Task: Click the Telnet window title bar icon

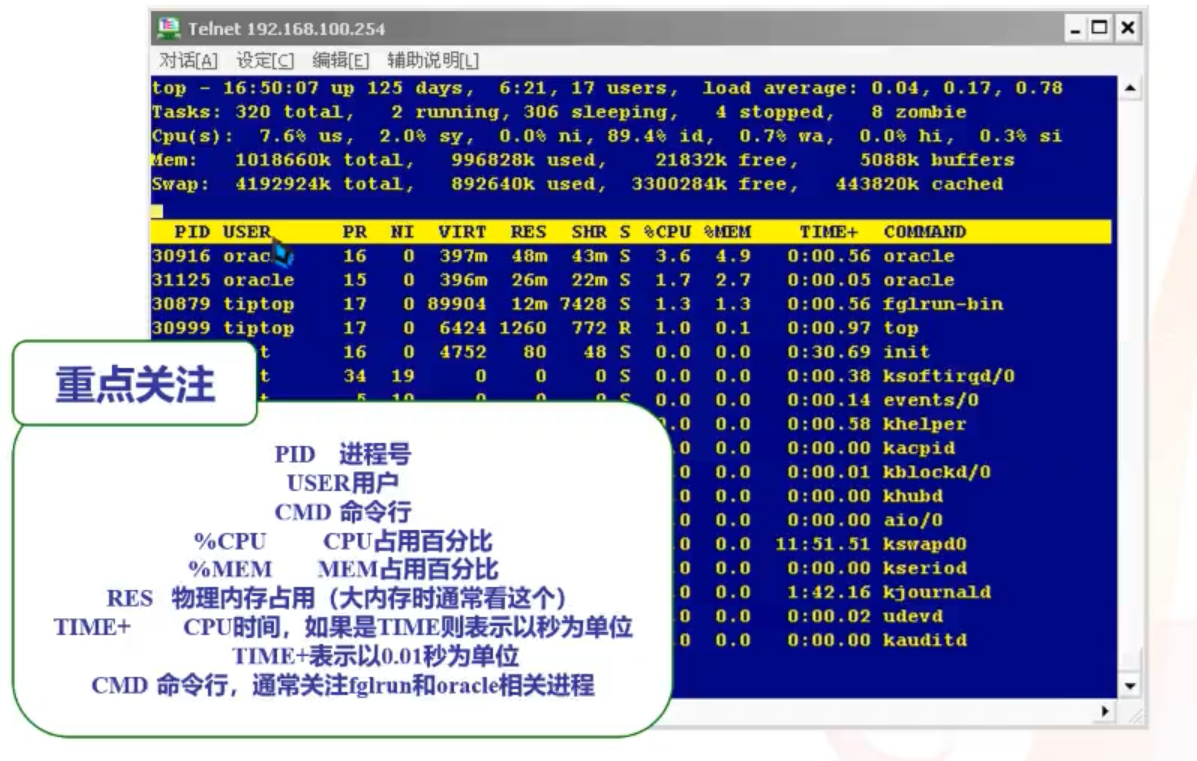Action: click(x=169, y=28)
